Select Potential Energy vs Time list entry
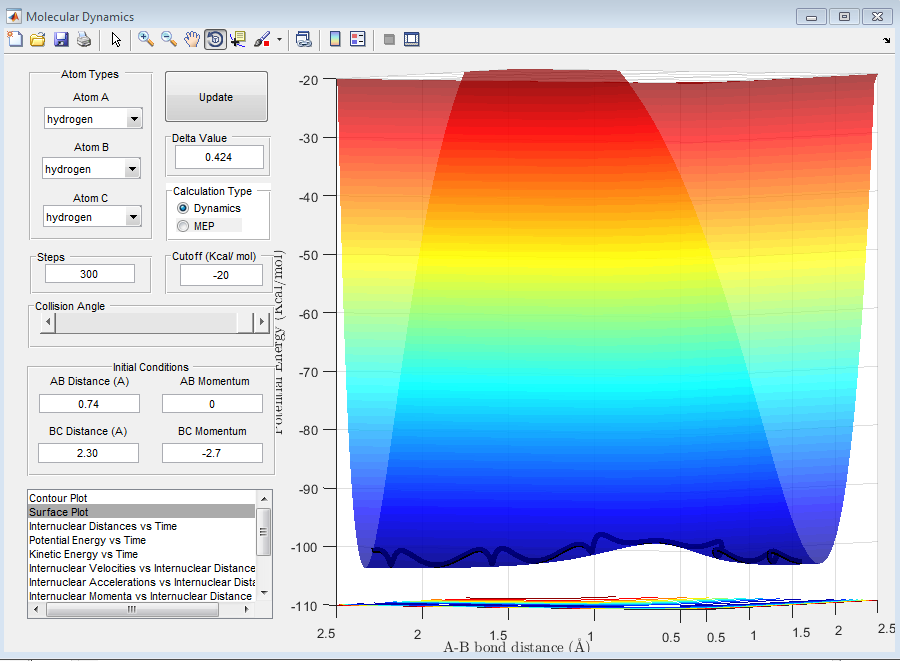 click(x=87, y=540)
